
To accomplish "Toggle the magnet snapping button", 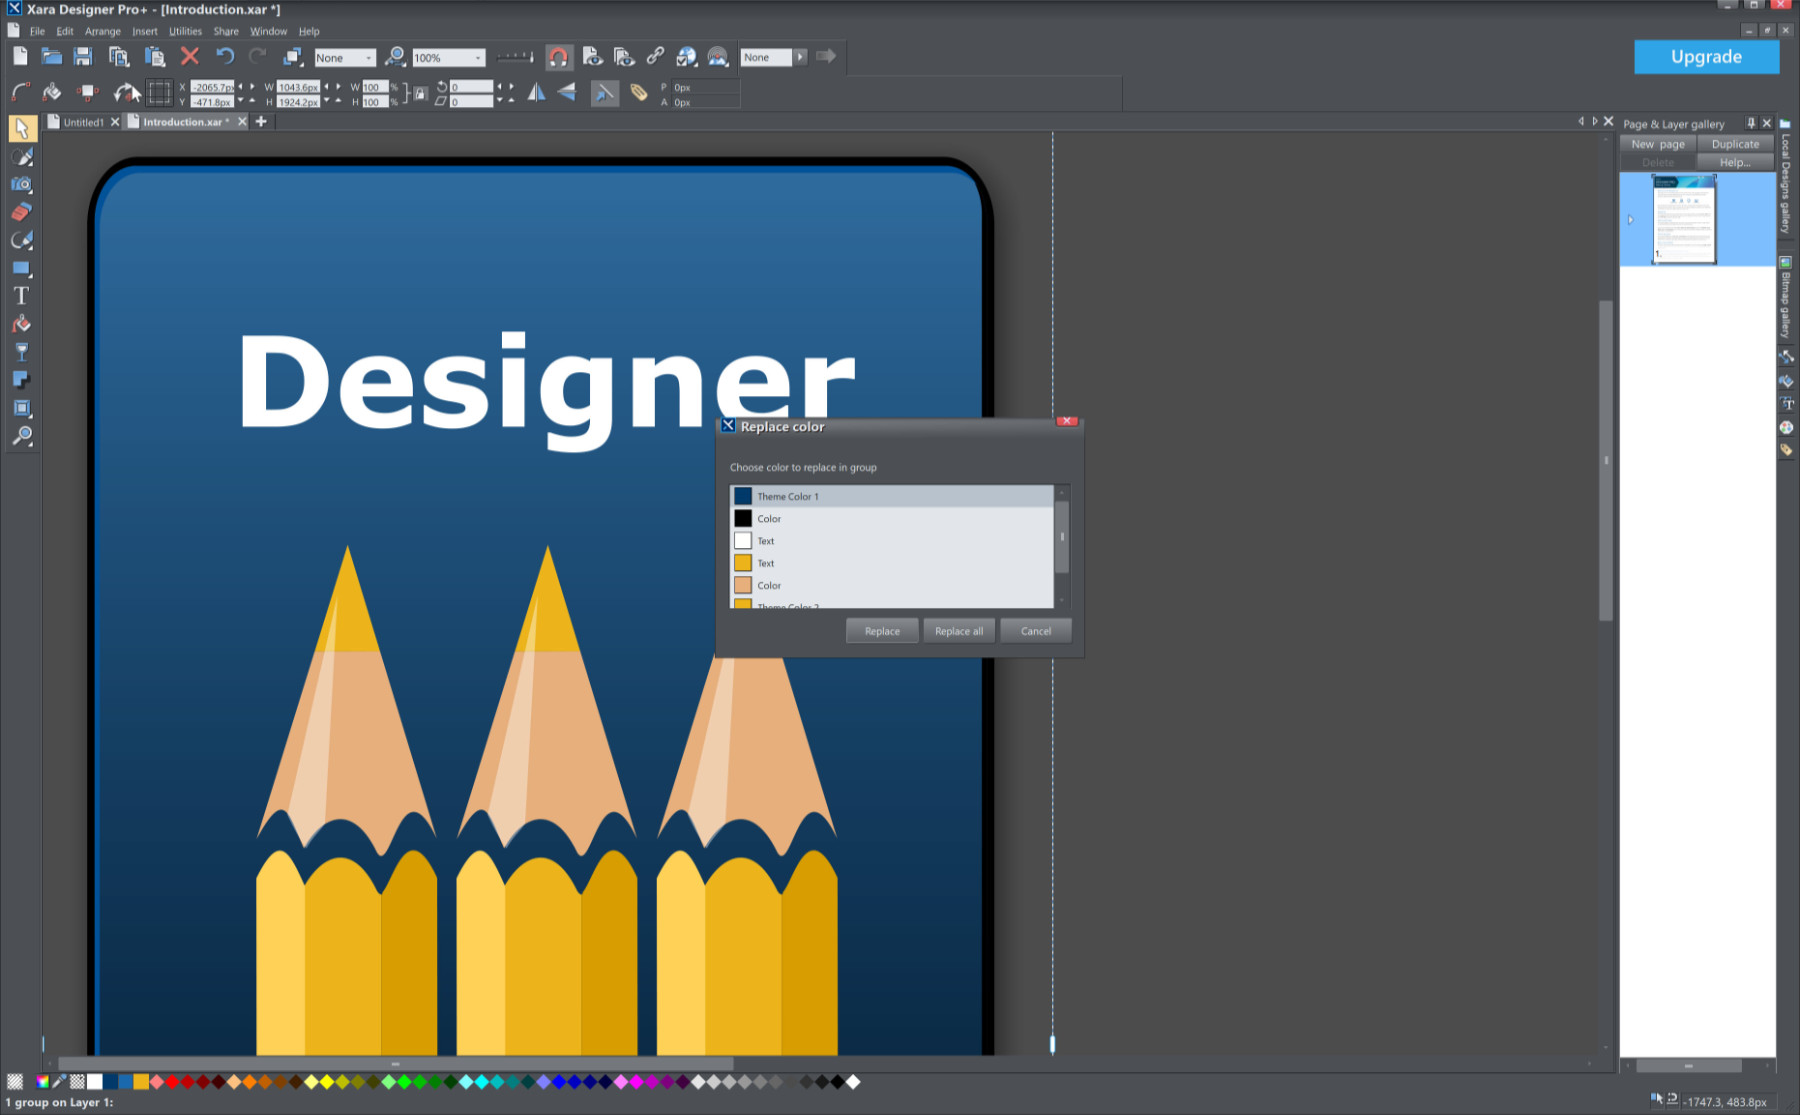I will [x=558, y=57].
